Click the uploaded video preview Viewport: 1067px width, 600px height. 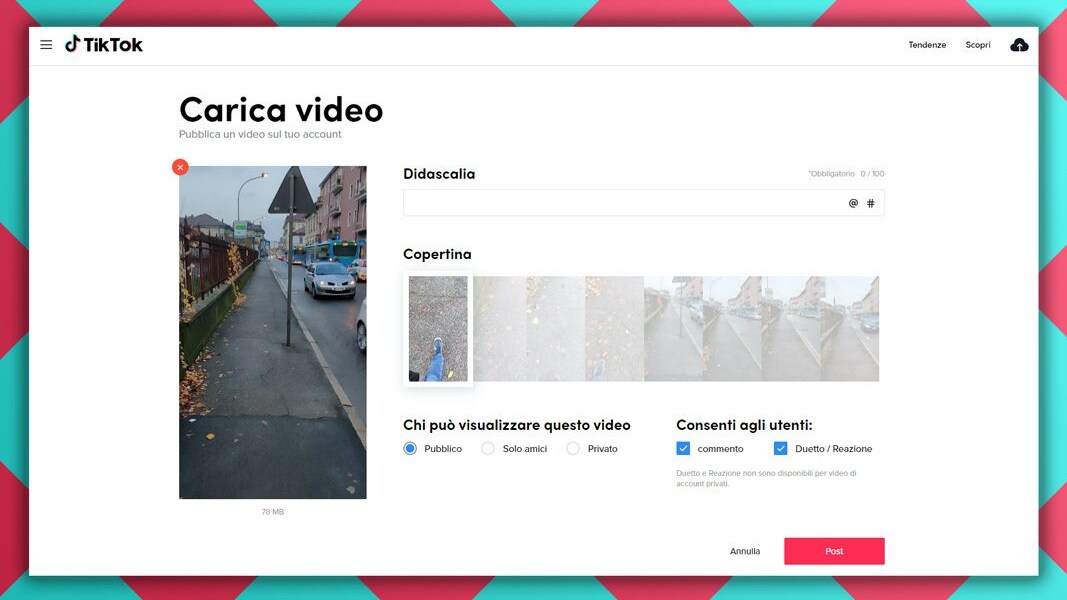(273, 332)
